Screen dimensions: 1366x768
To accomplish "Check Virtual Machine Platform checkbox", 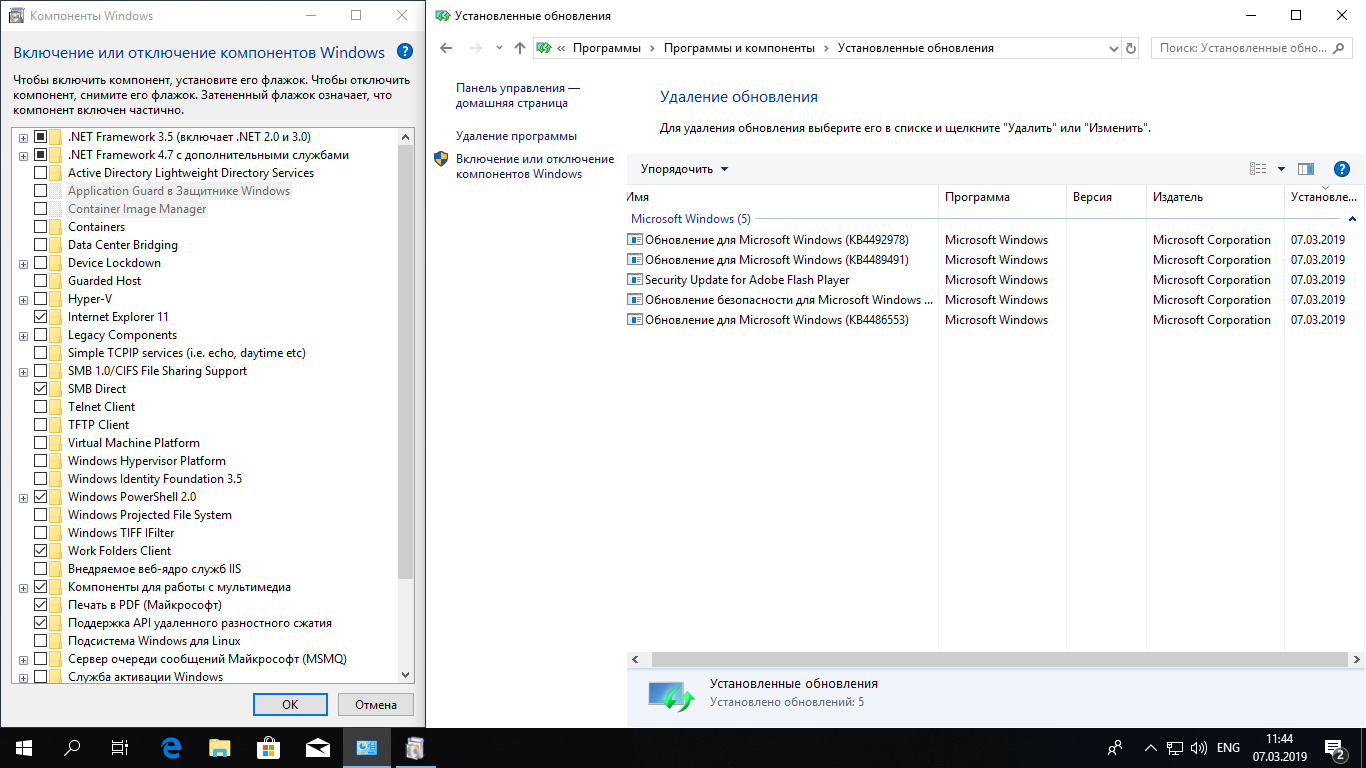I will [40, 443].
